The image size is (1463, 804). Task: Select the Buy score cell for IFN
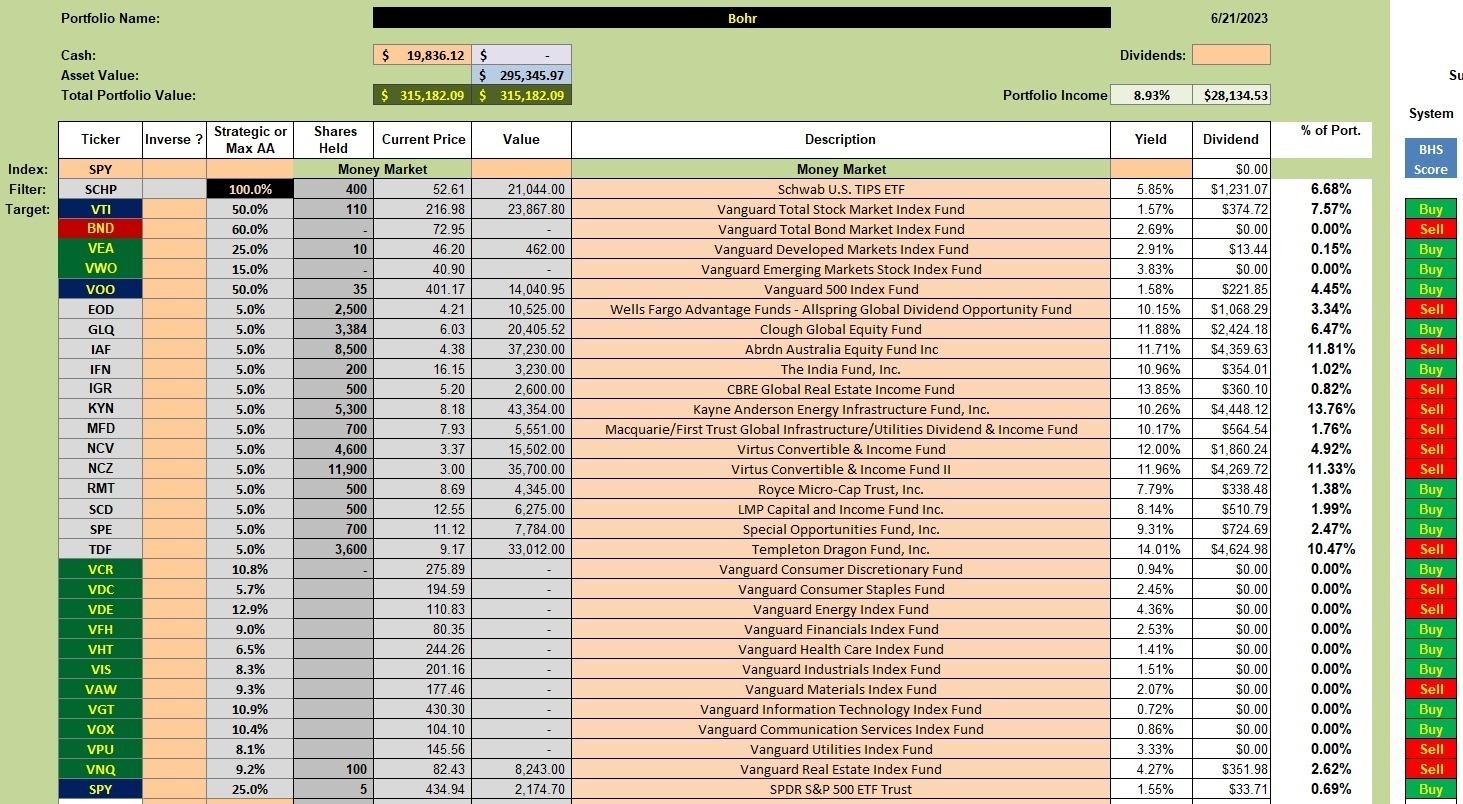[x=1430, y=369]
